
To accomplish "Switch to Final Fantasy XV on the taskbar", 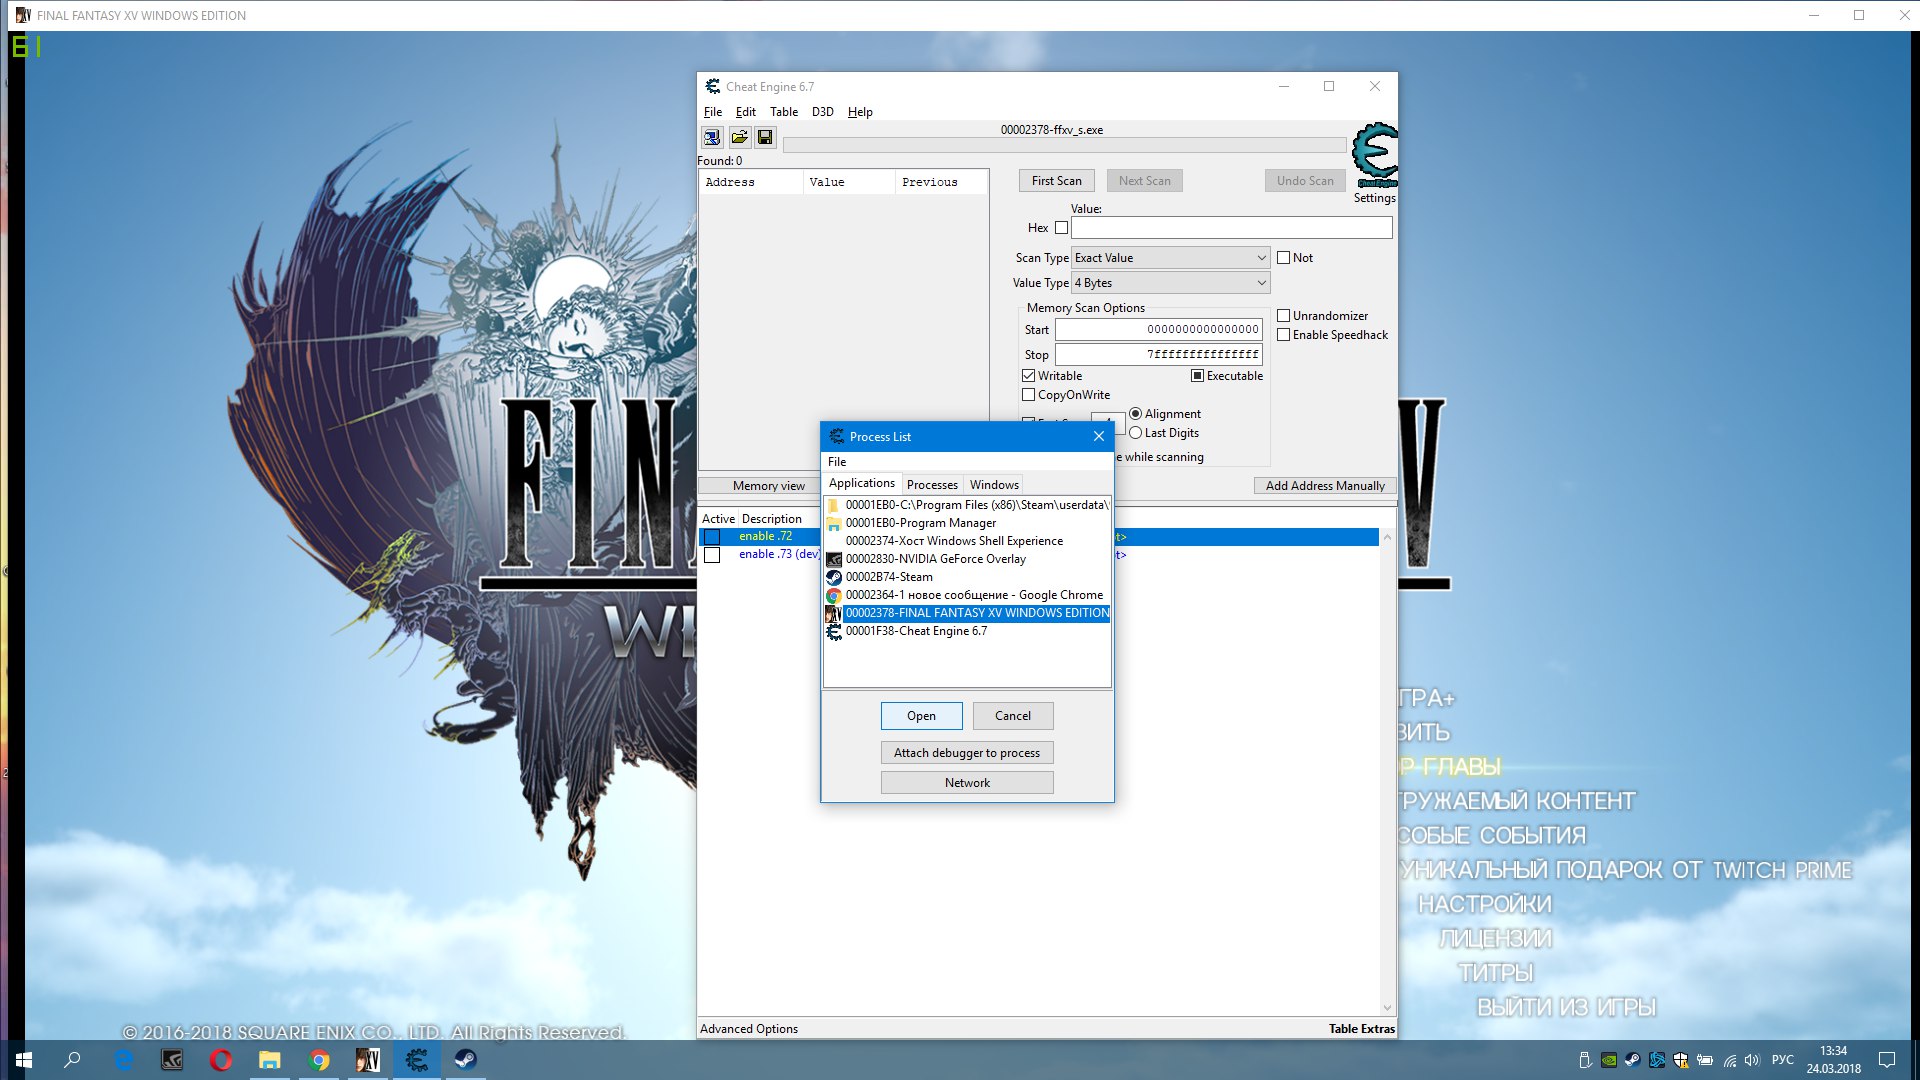I will [x=368, y=1060].
